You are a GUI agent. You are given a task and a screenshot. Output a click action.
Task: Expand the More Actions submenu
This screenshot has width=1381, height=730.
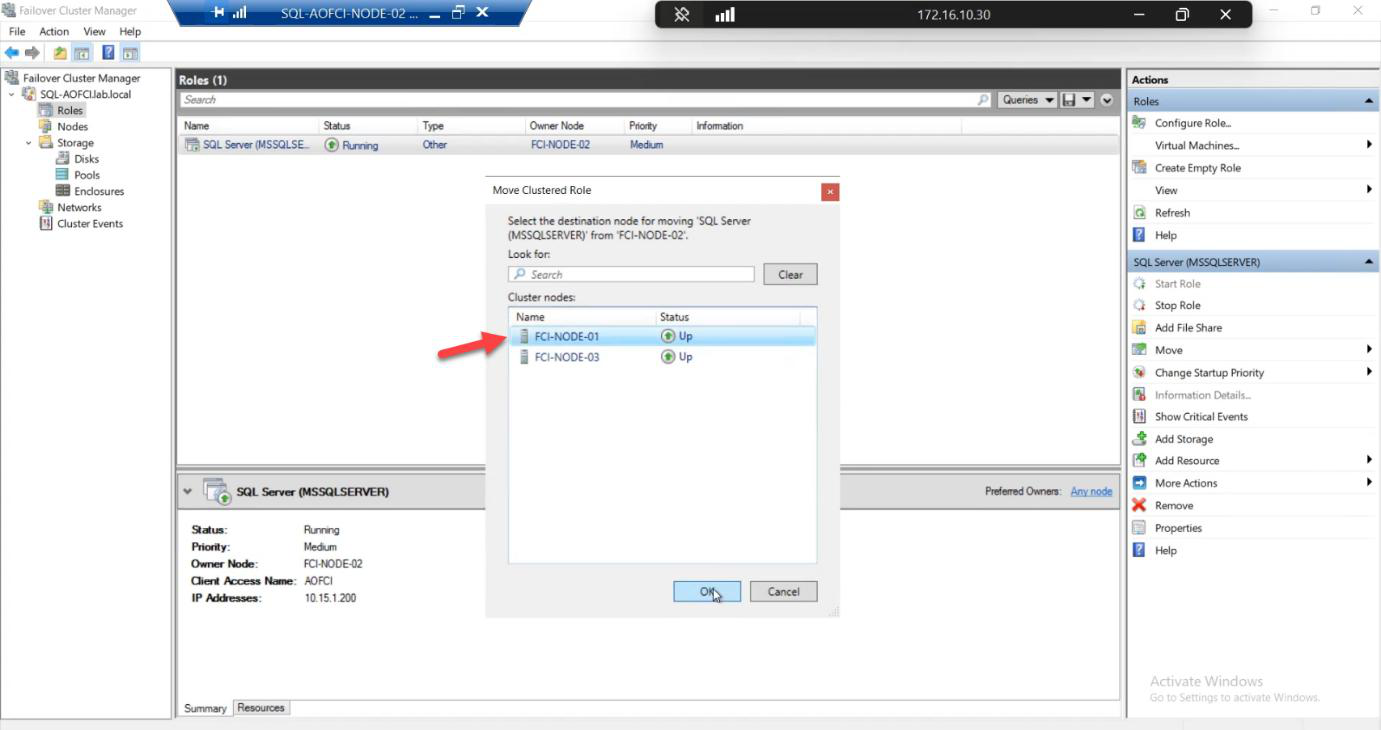click(1369, 483)
